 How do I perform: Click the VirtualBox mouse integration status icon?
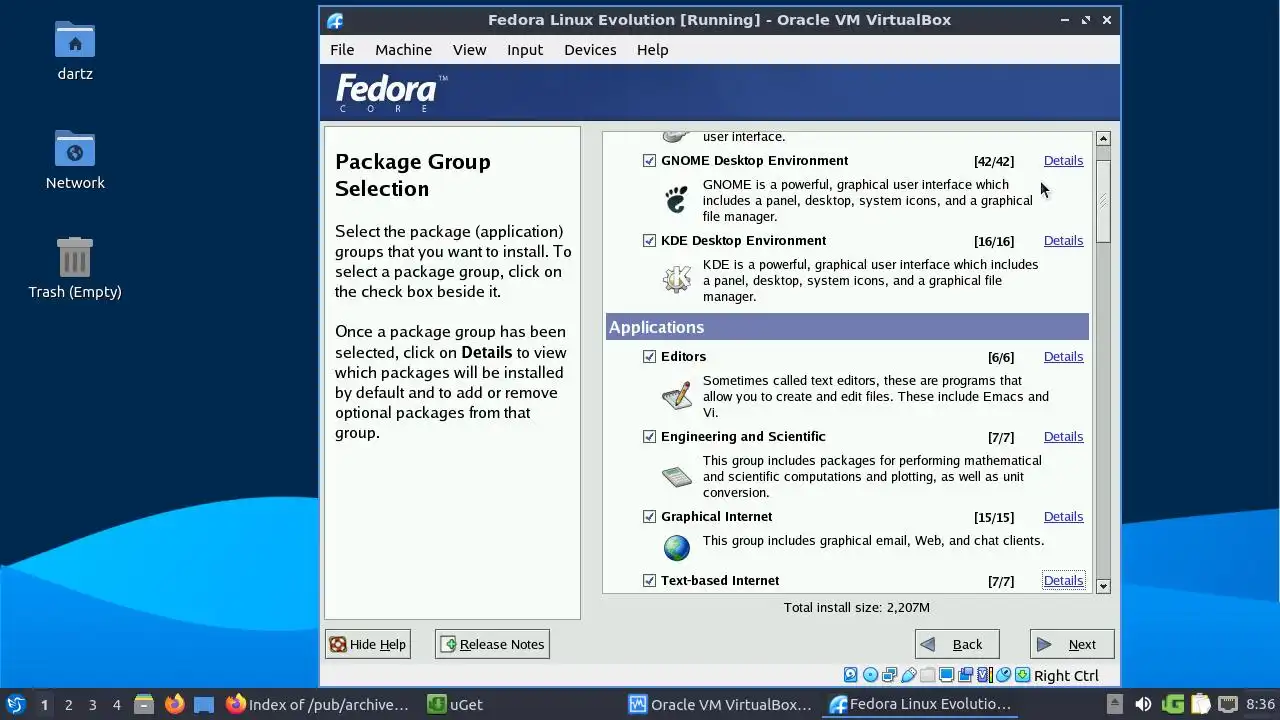click(1004, 675)
